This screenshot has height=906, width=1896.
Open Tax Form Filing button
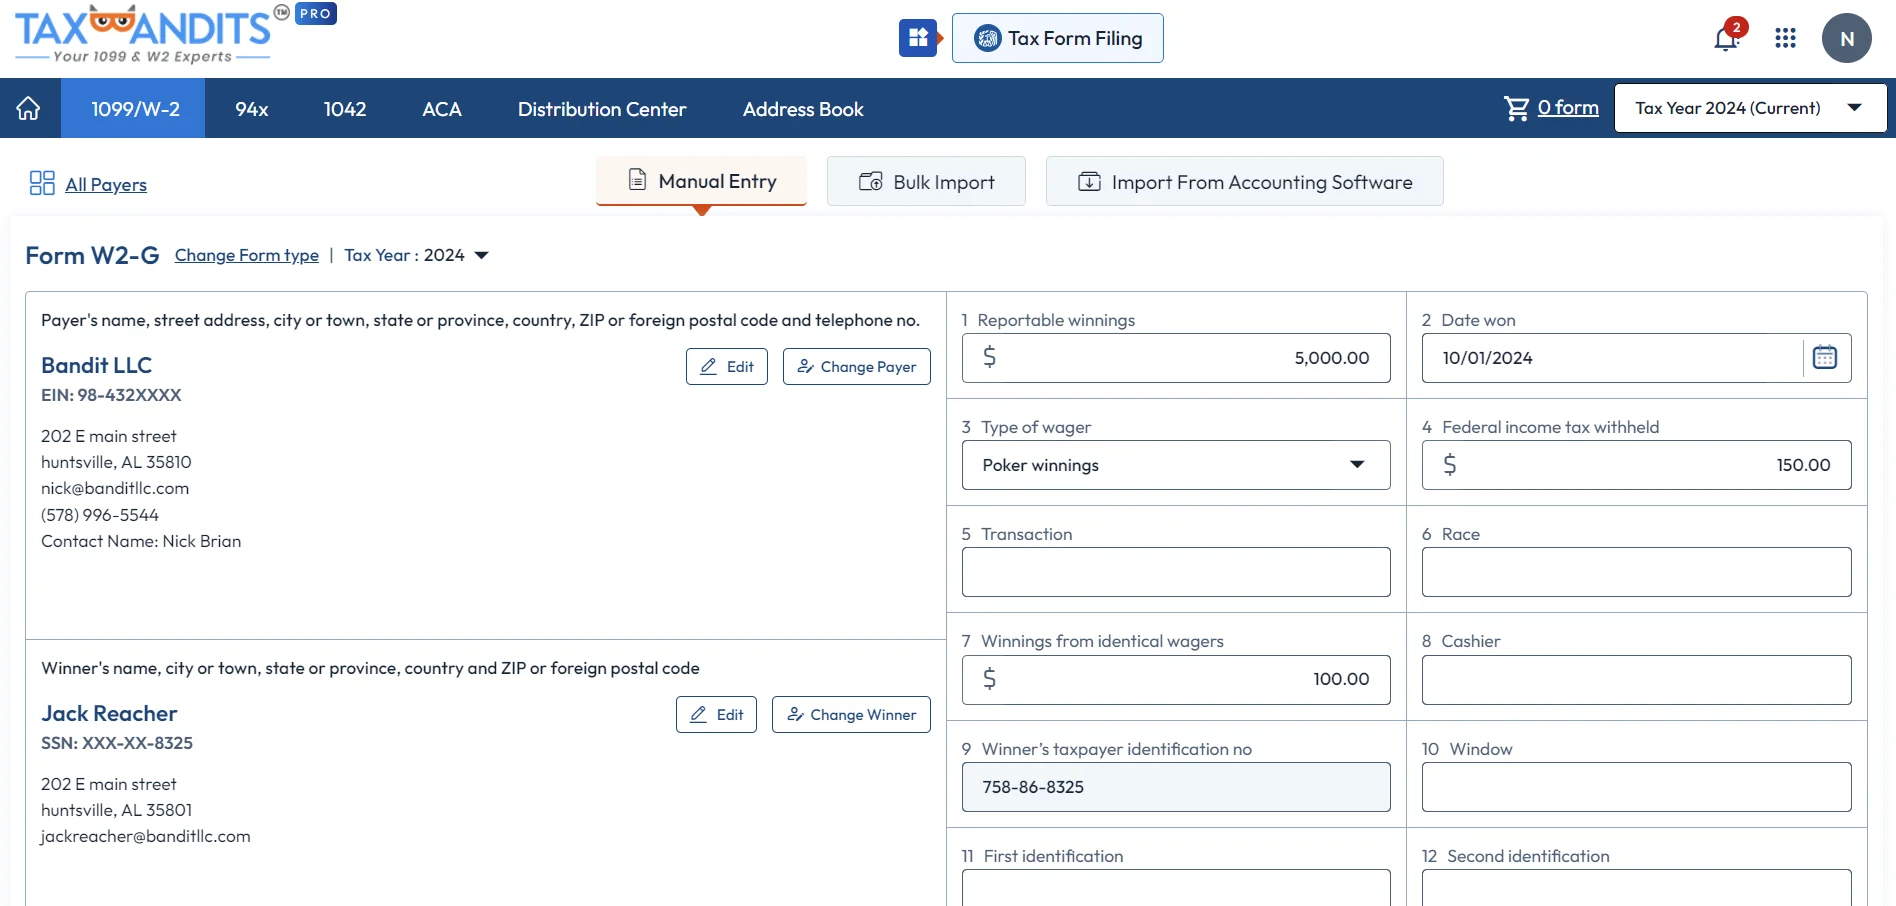[1057, 38]
